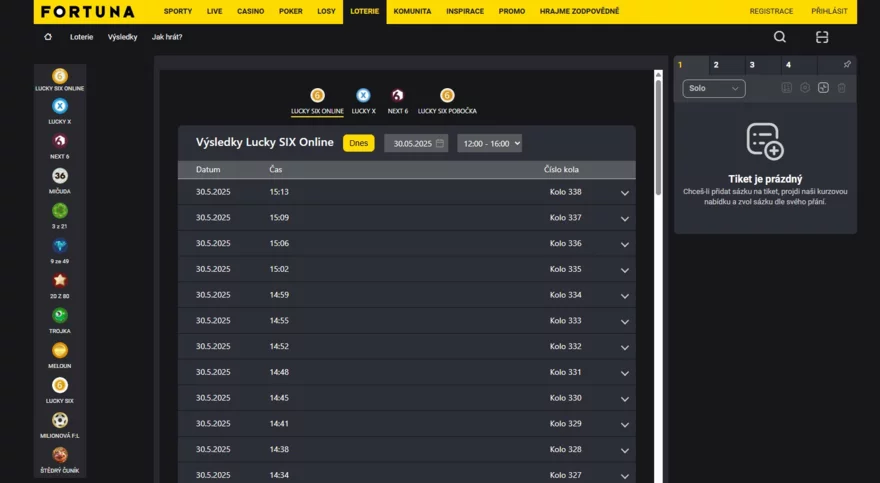Open the calendar icon in date field
The image size is (880, 483).
click(440, 143)
